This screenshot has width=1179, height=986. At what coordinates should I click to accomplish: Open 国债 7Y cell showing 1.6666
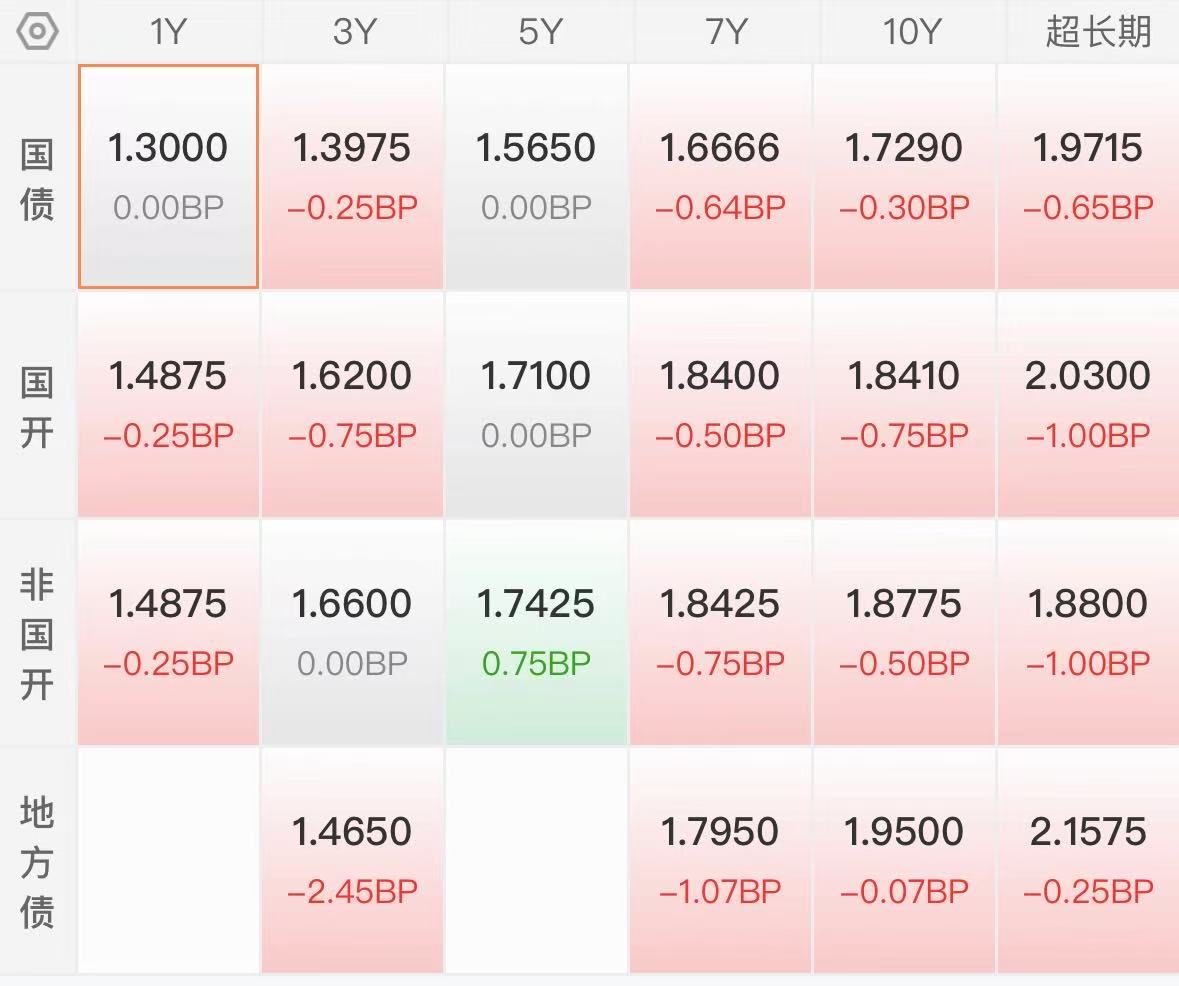[x=720, y=176]
